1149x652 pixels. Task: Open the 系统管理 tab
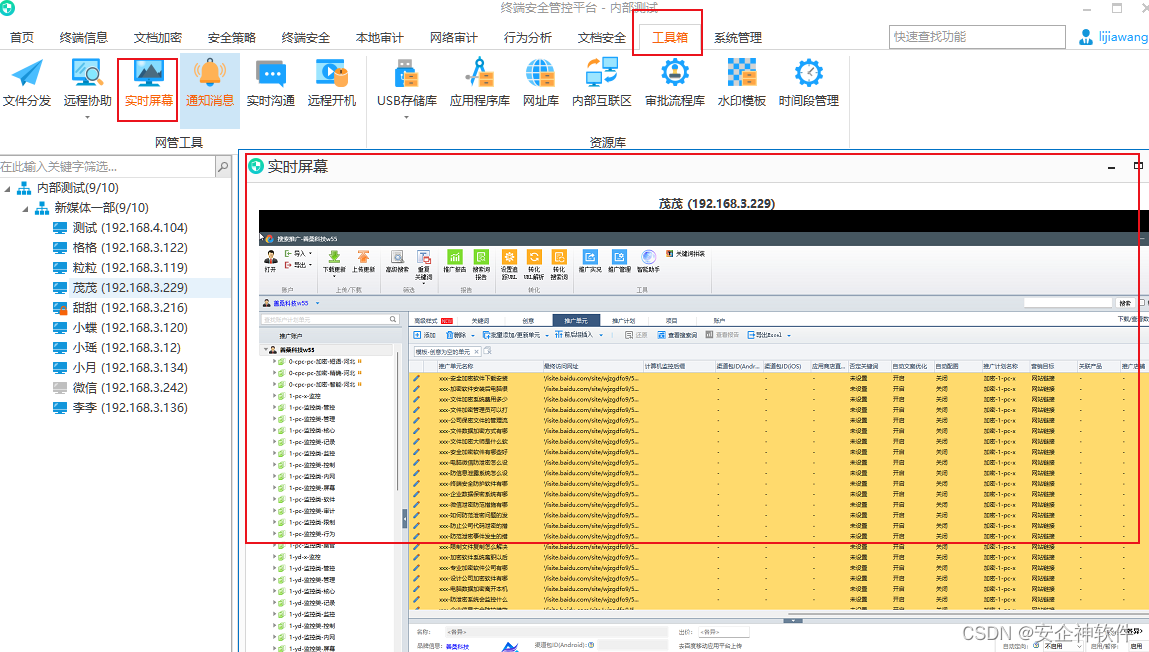pos(738,37)
